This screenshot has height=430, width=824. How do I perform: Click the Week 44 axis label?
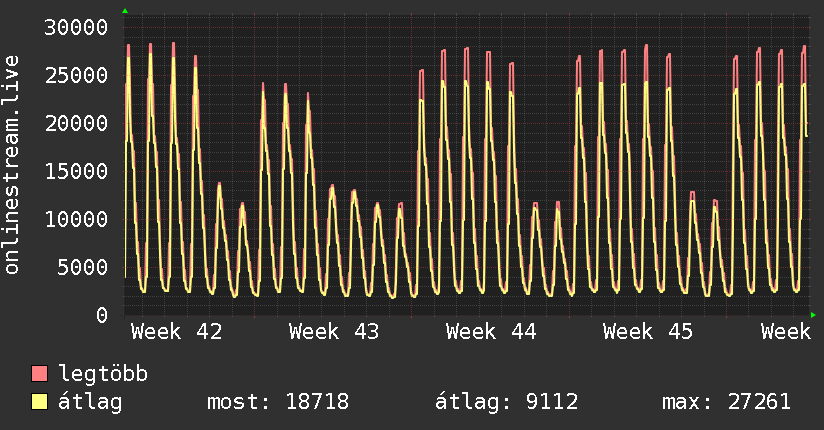491,331
